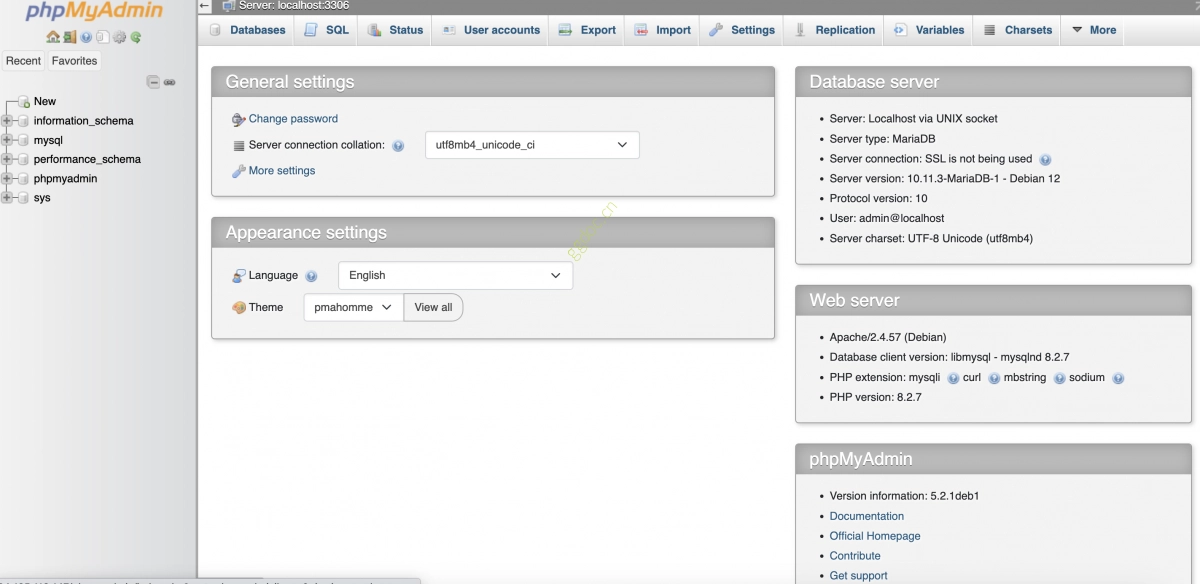Open the Replication tab
The width and height of the screenshot is (1200, 584).
(834, 30)
